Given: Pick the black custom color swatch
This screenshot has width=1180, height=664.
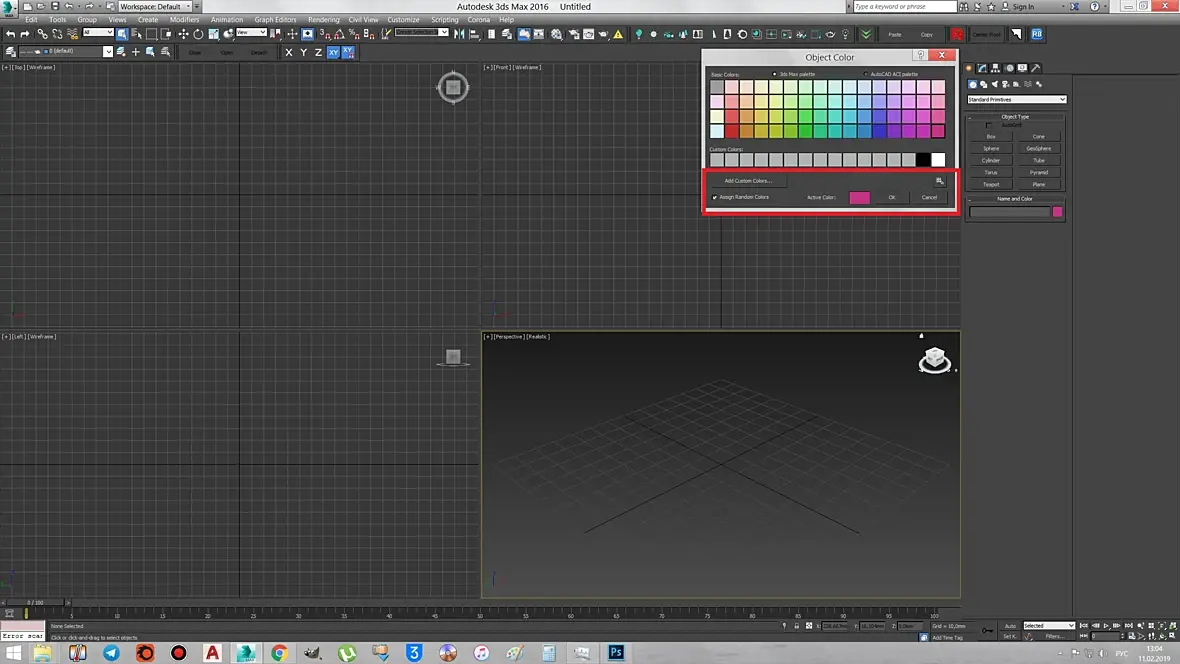Looking at the screenshot, I should [x=923, y=160].
